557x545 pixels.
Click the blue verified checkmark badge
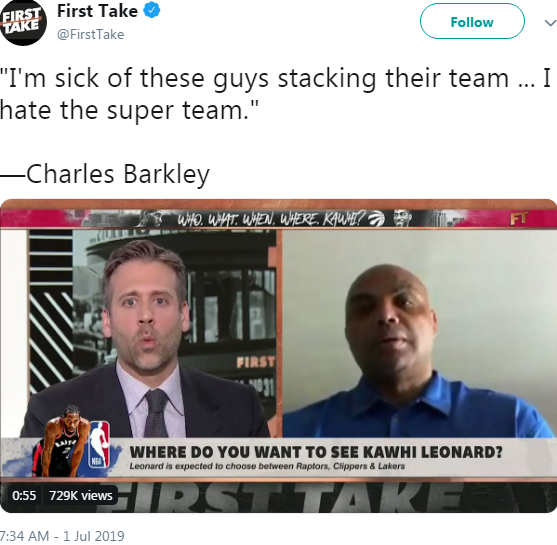click(x=151, y=10)
